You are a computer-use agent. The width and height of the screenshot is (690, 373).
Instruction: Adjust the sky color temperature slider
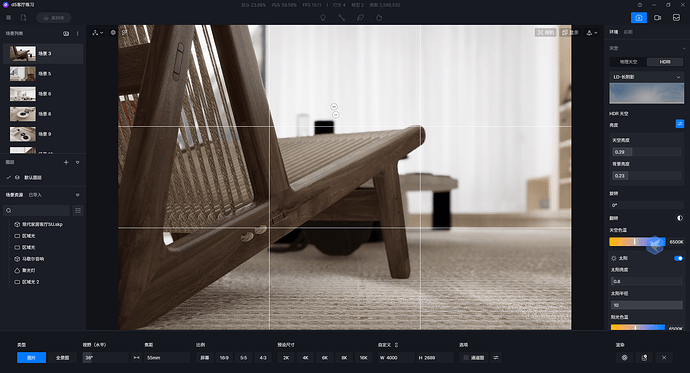click(637, 242)
